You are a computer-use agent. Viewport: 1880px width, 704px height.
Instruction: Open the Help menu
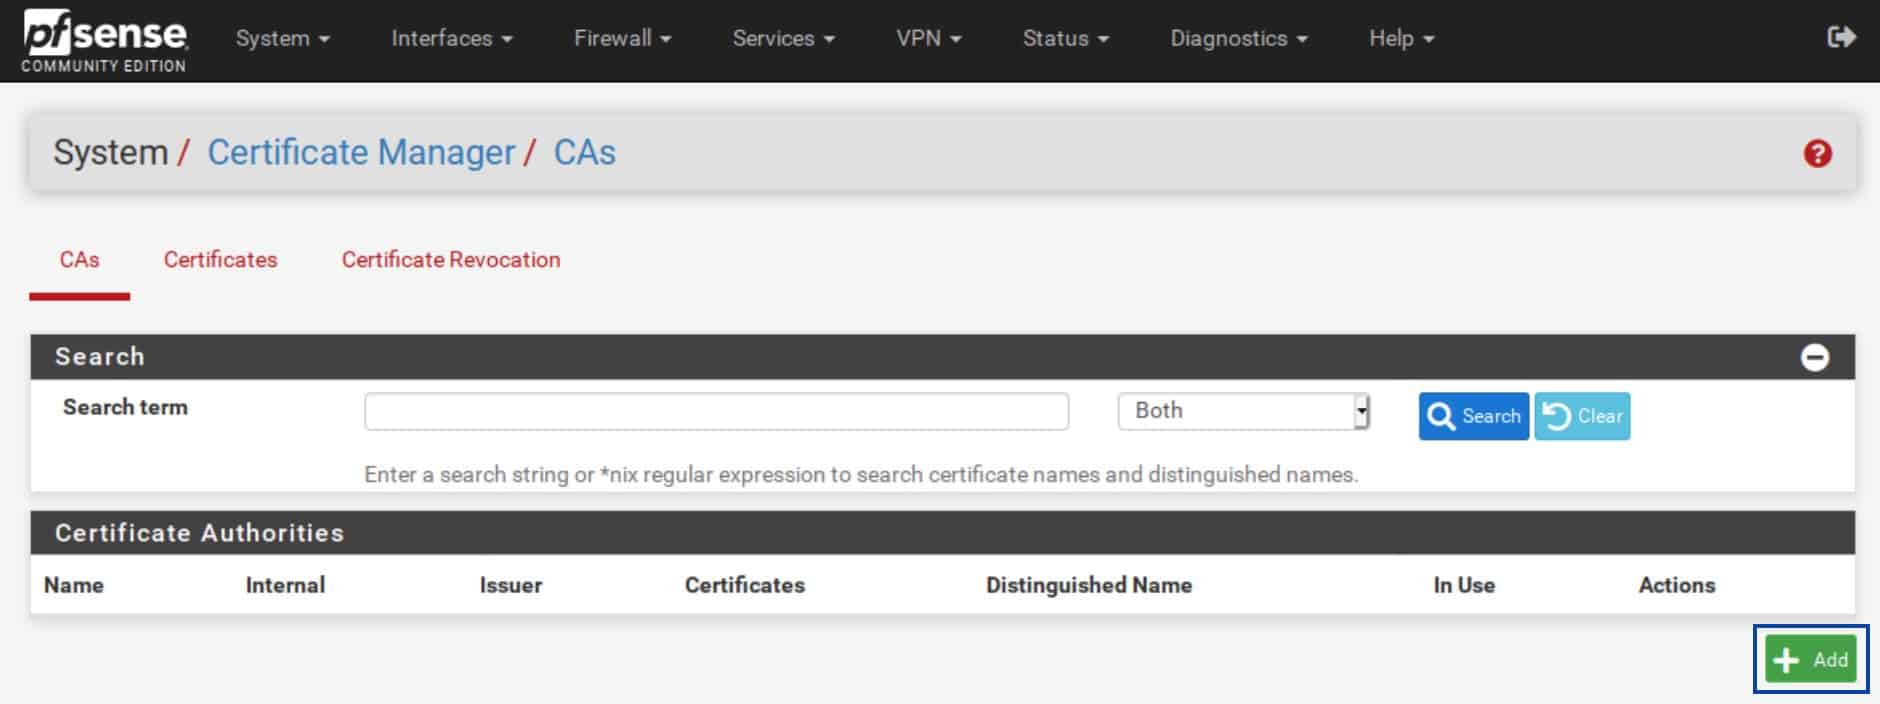pos(1401,38)
